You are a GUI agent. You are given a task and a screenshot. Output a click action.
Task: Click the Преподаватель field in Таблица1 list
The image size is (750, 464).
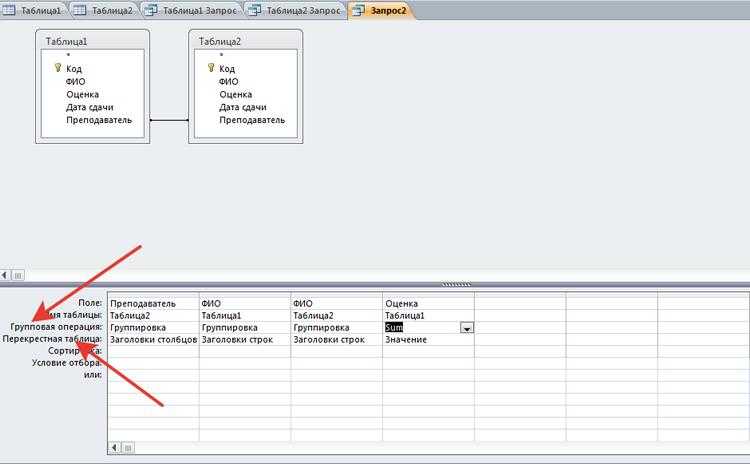[99, 120]
